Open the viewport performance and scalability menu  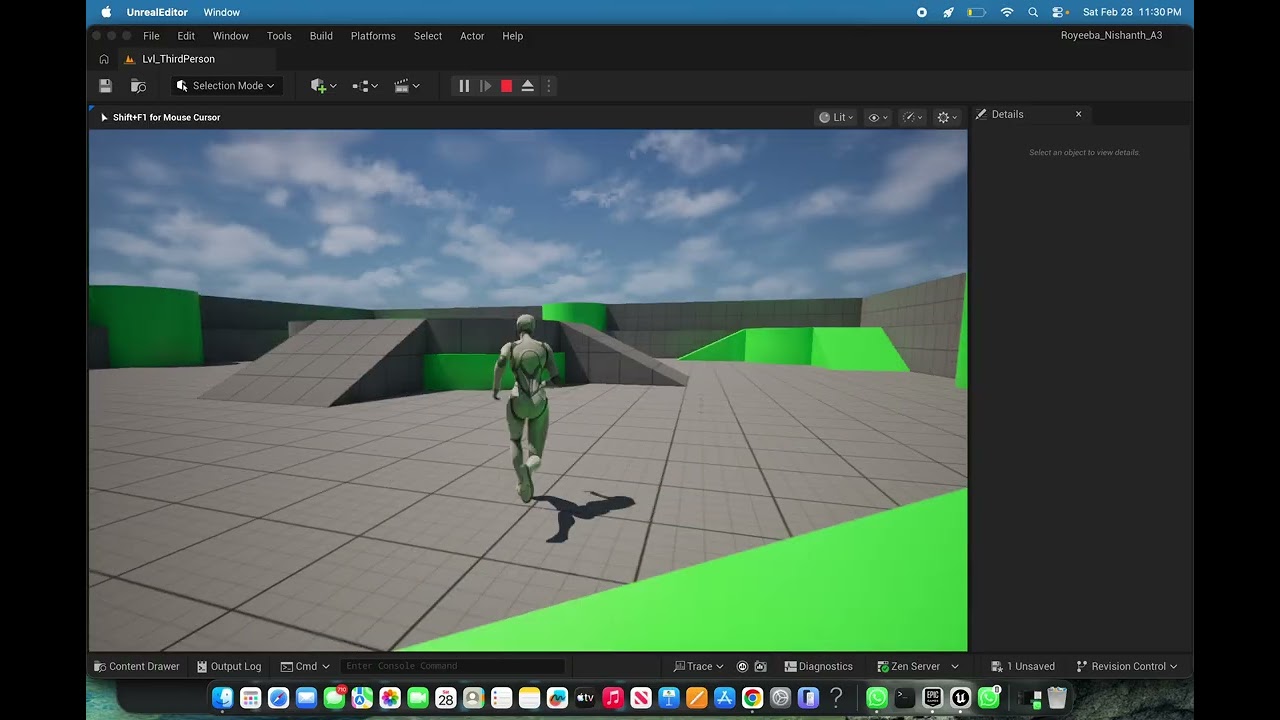[x=913, y=117]
